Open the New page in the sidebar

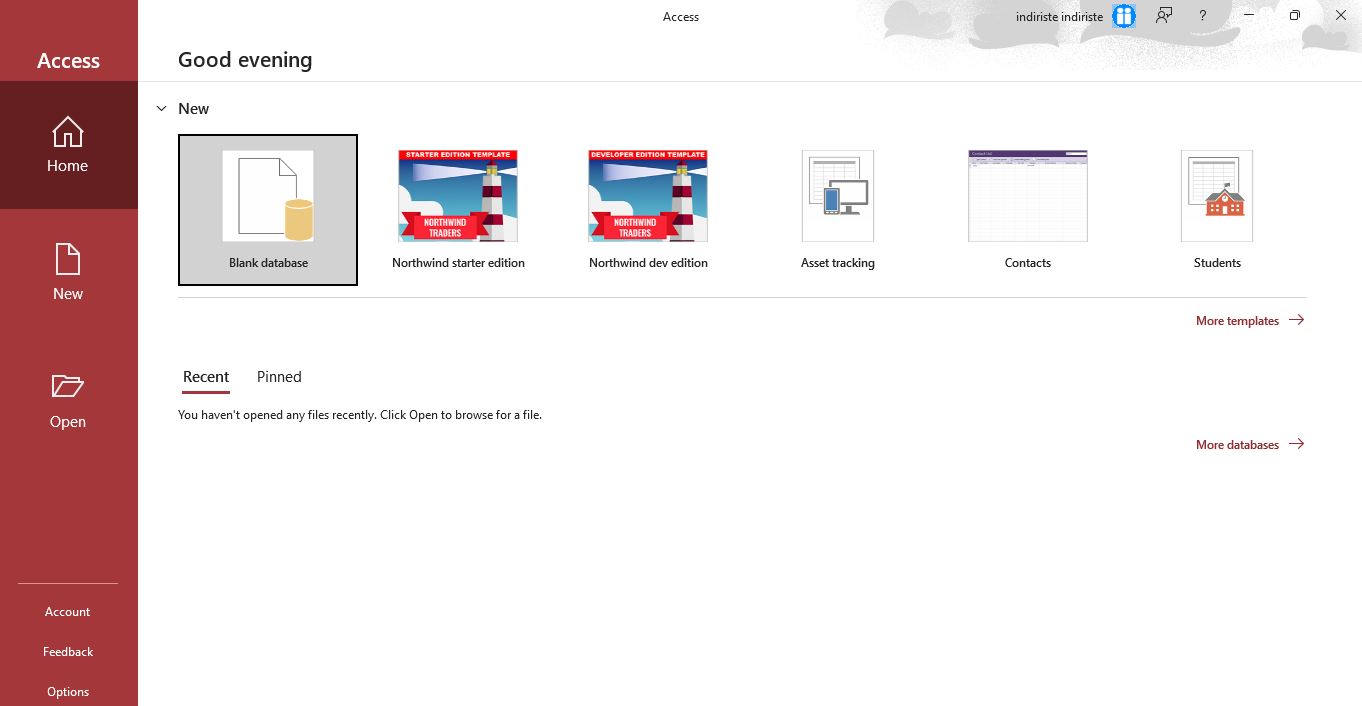(x=68, y=273)
